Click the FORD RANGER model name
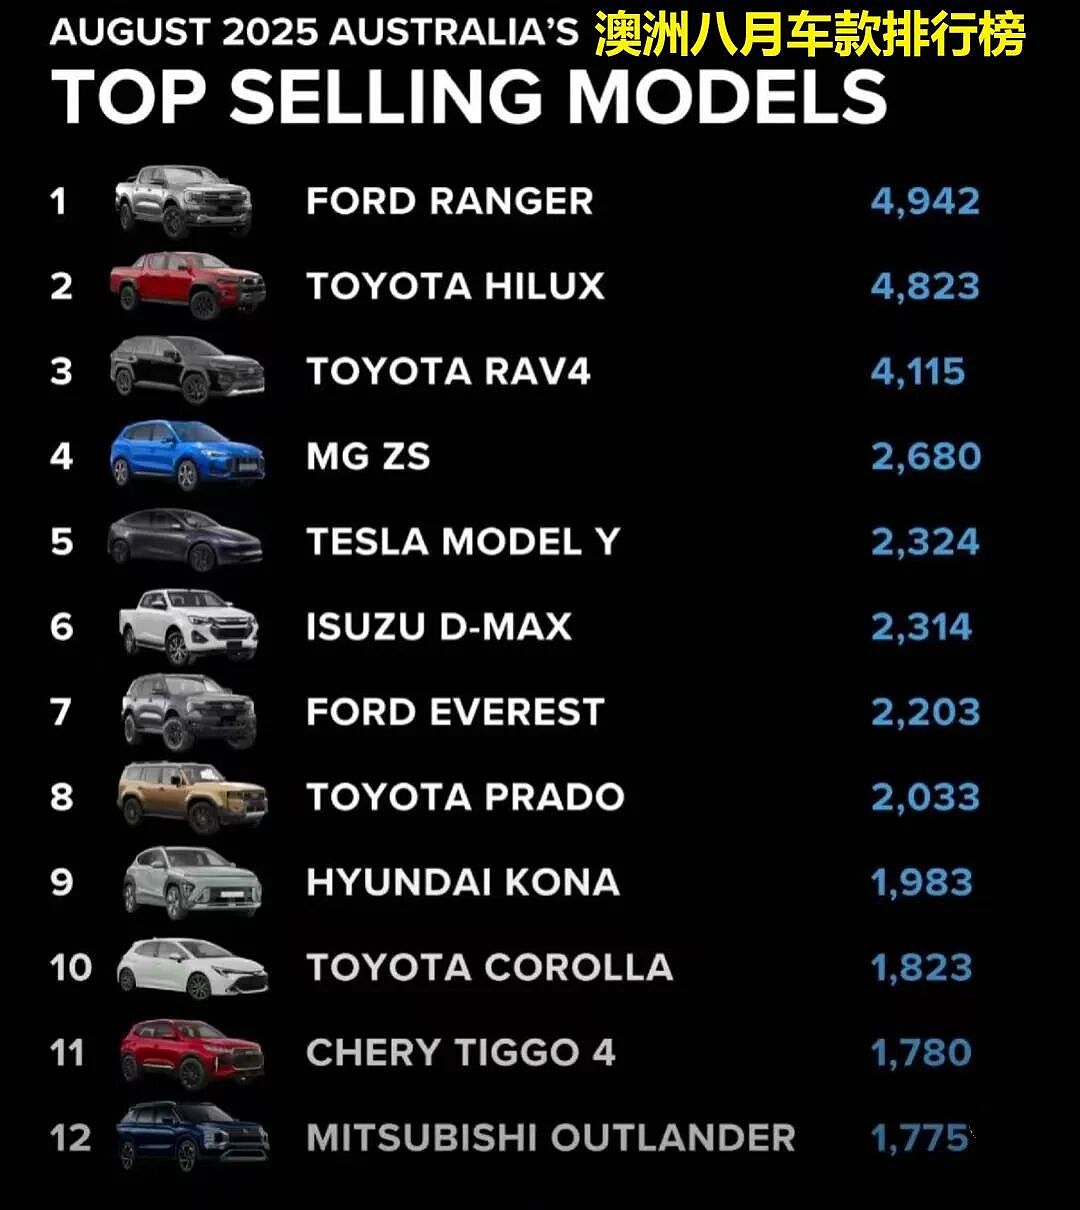This screenshot has width=1080, height=1210. point(449,201)
